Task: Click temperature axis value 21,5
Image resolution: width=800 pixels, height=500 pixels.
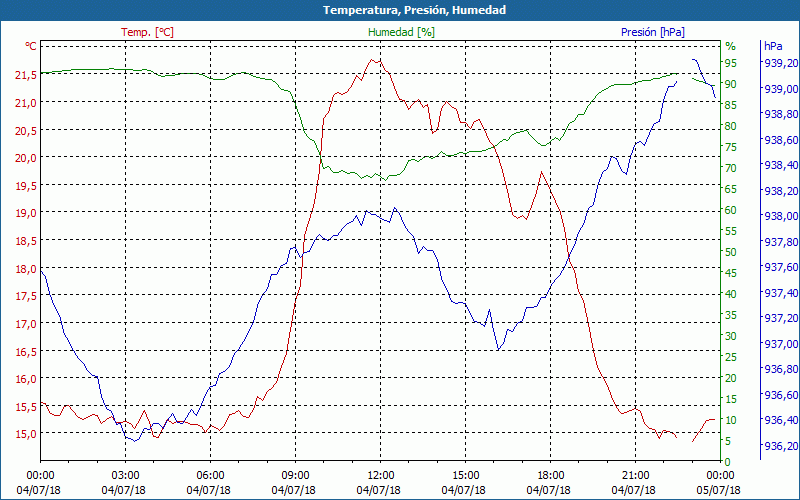Action: (x=26, y=75)
